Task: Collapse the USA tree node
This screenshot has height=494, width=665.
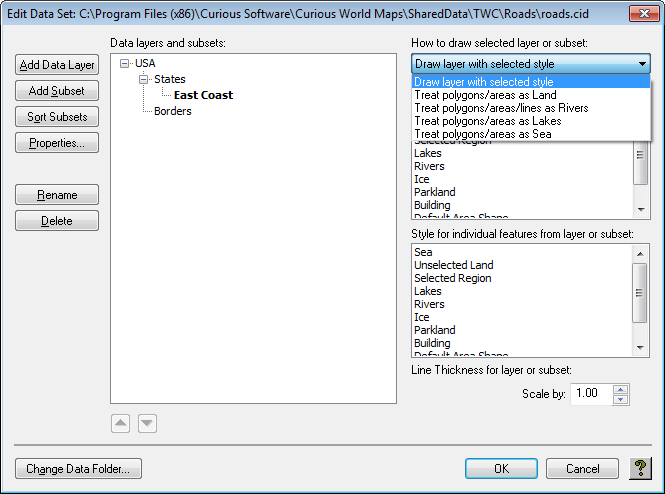Action: 125,64
